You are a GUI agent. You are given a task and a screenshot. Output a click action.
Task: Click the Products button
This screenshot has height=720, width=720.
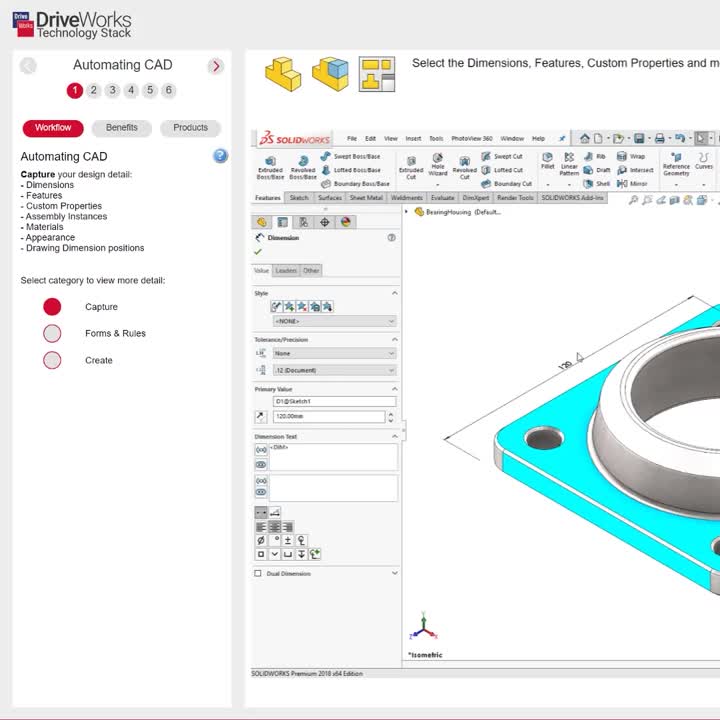point(191,128)
